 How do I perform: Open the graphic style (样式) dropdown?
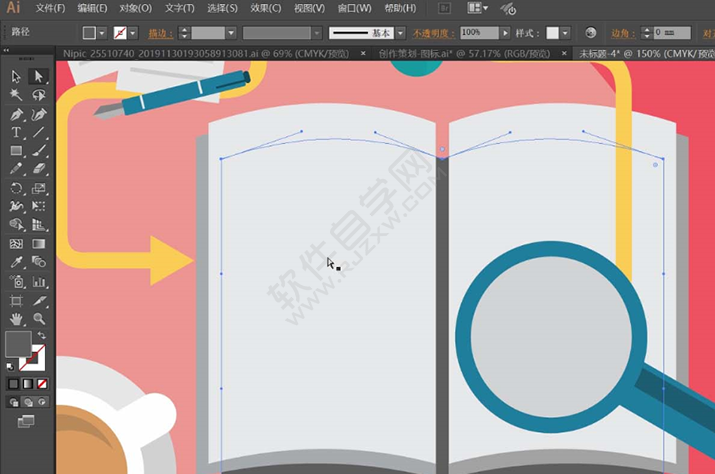(567, 33)
